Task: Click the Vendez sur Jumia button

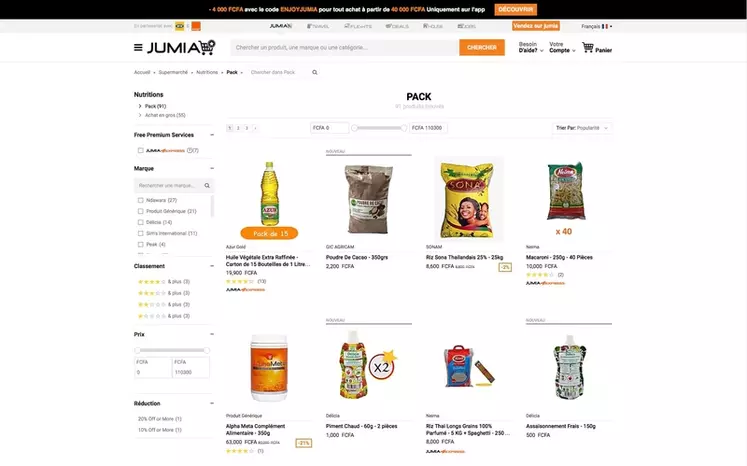Action: coord(536,26)
